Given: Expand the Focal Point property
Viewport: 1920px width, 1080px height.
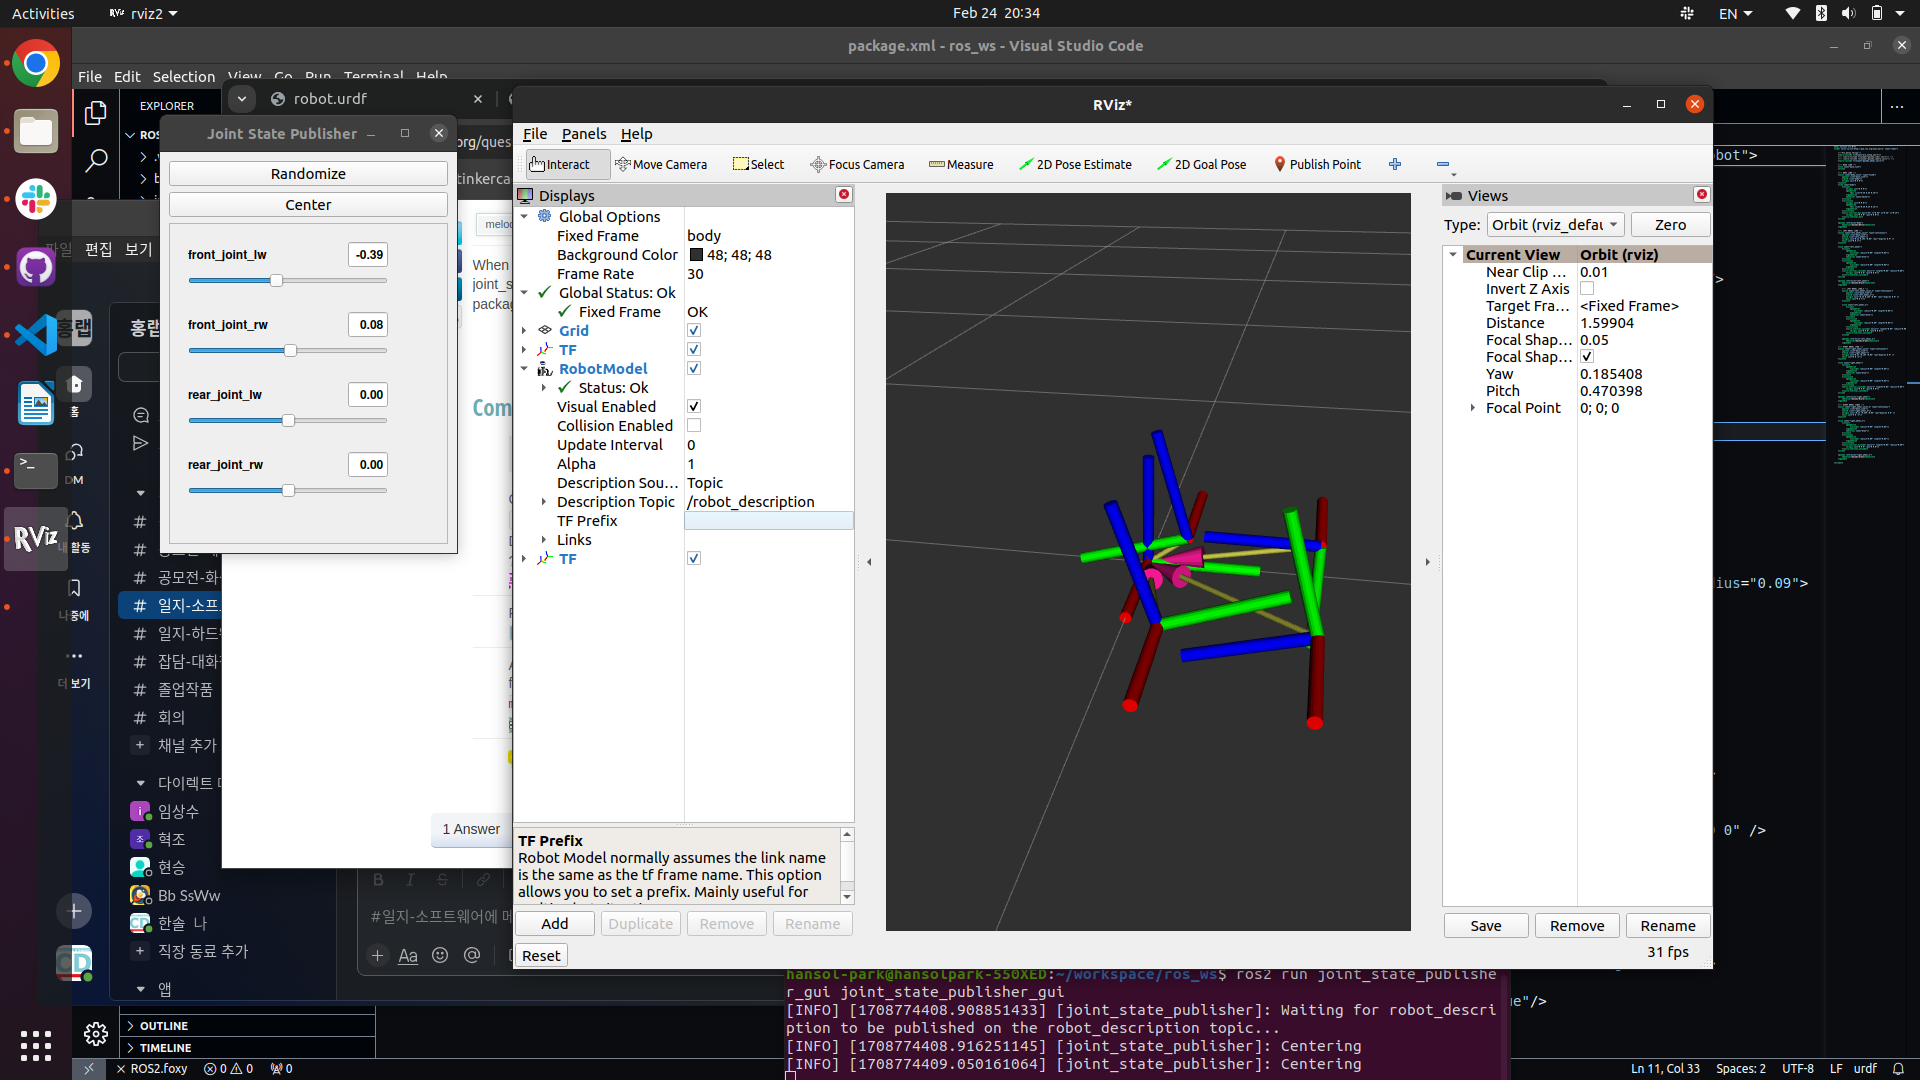Looking at the screenshot, I should click(x=1473, y=408).
